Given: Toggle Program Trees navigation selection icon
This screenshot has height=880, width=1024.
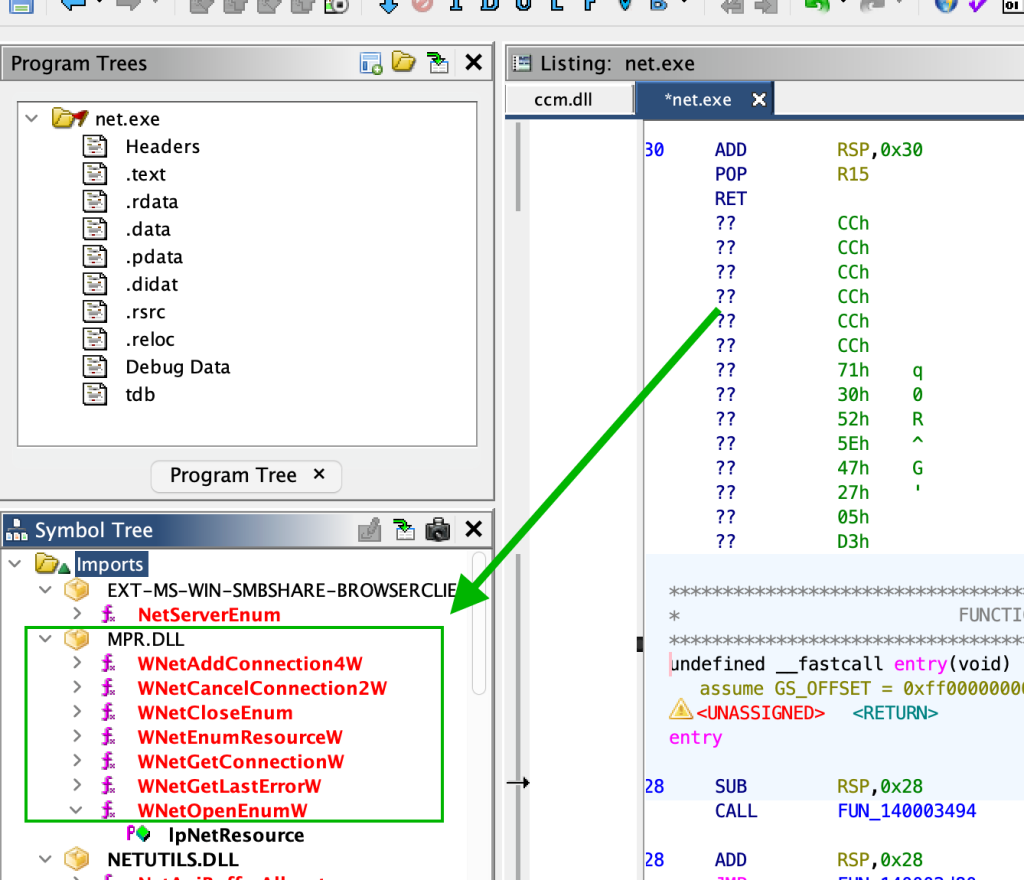Looking at the screenshot, I should pyautogui.click(x=437, y=64).
